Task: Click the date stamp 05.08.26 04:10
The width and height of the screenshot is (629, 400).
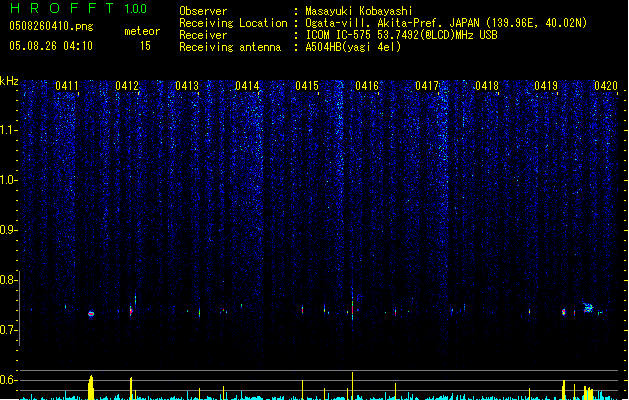Action: 51,46
